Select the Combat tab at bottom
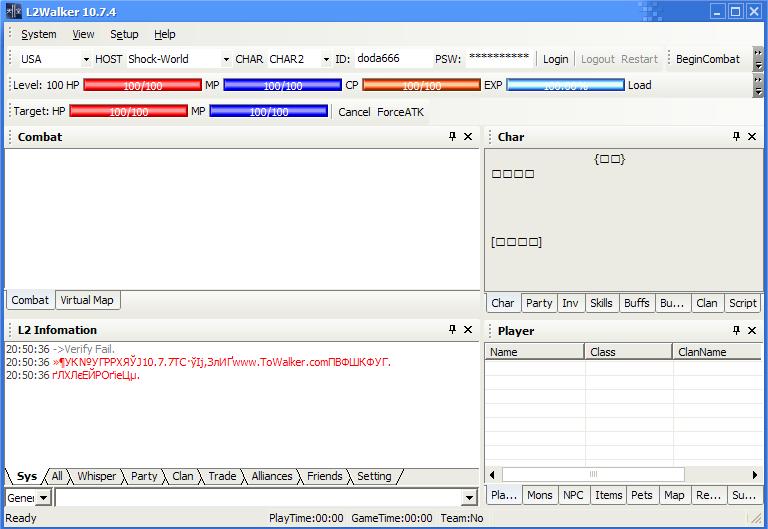The image size is (768, 529). (30, 300)
